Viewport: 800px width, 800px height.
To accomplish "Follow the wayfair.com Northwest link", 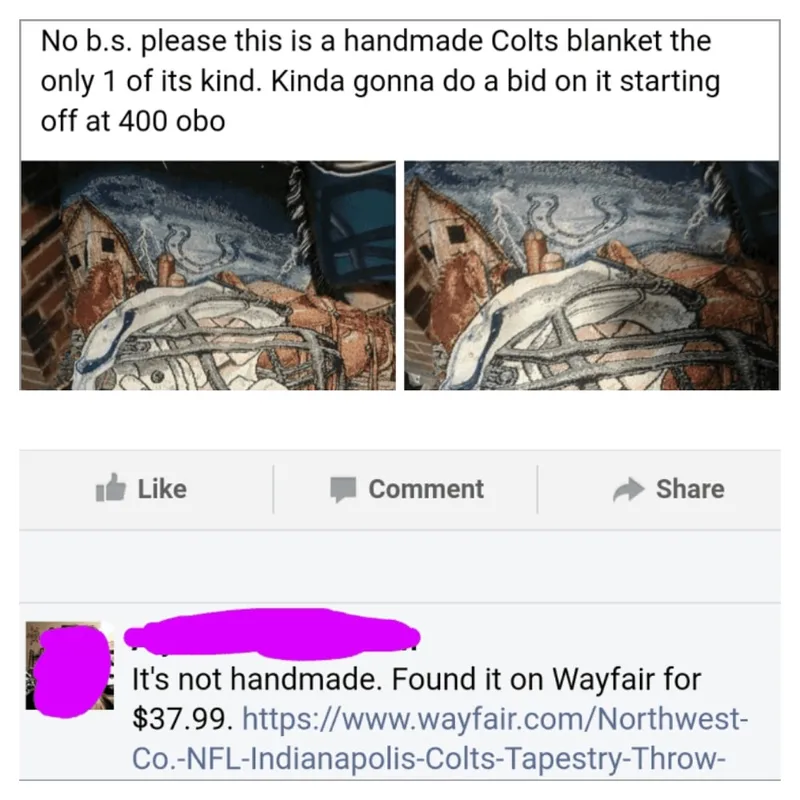I will pyautogui.click(x=495, y=718).
